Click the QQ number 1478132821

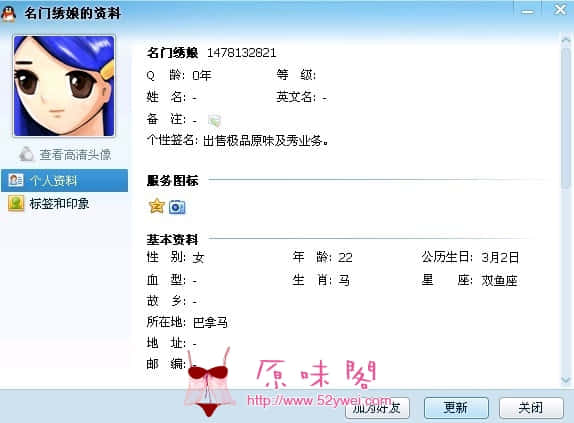coord(242,53)
